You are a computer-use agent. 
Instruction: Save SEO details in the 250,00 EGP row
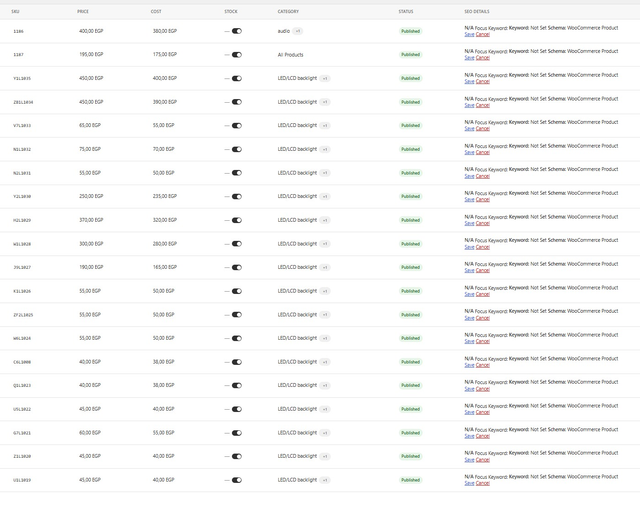point(469,200)
